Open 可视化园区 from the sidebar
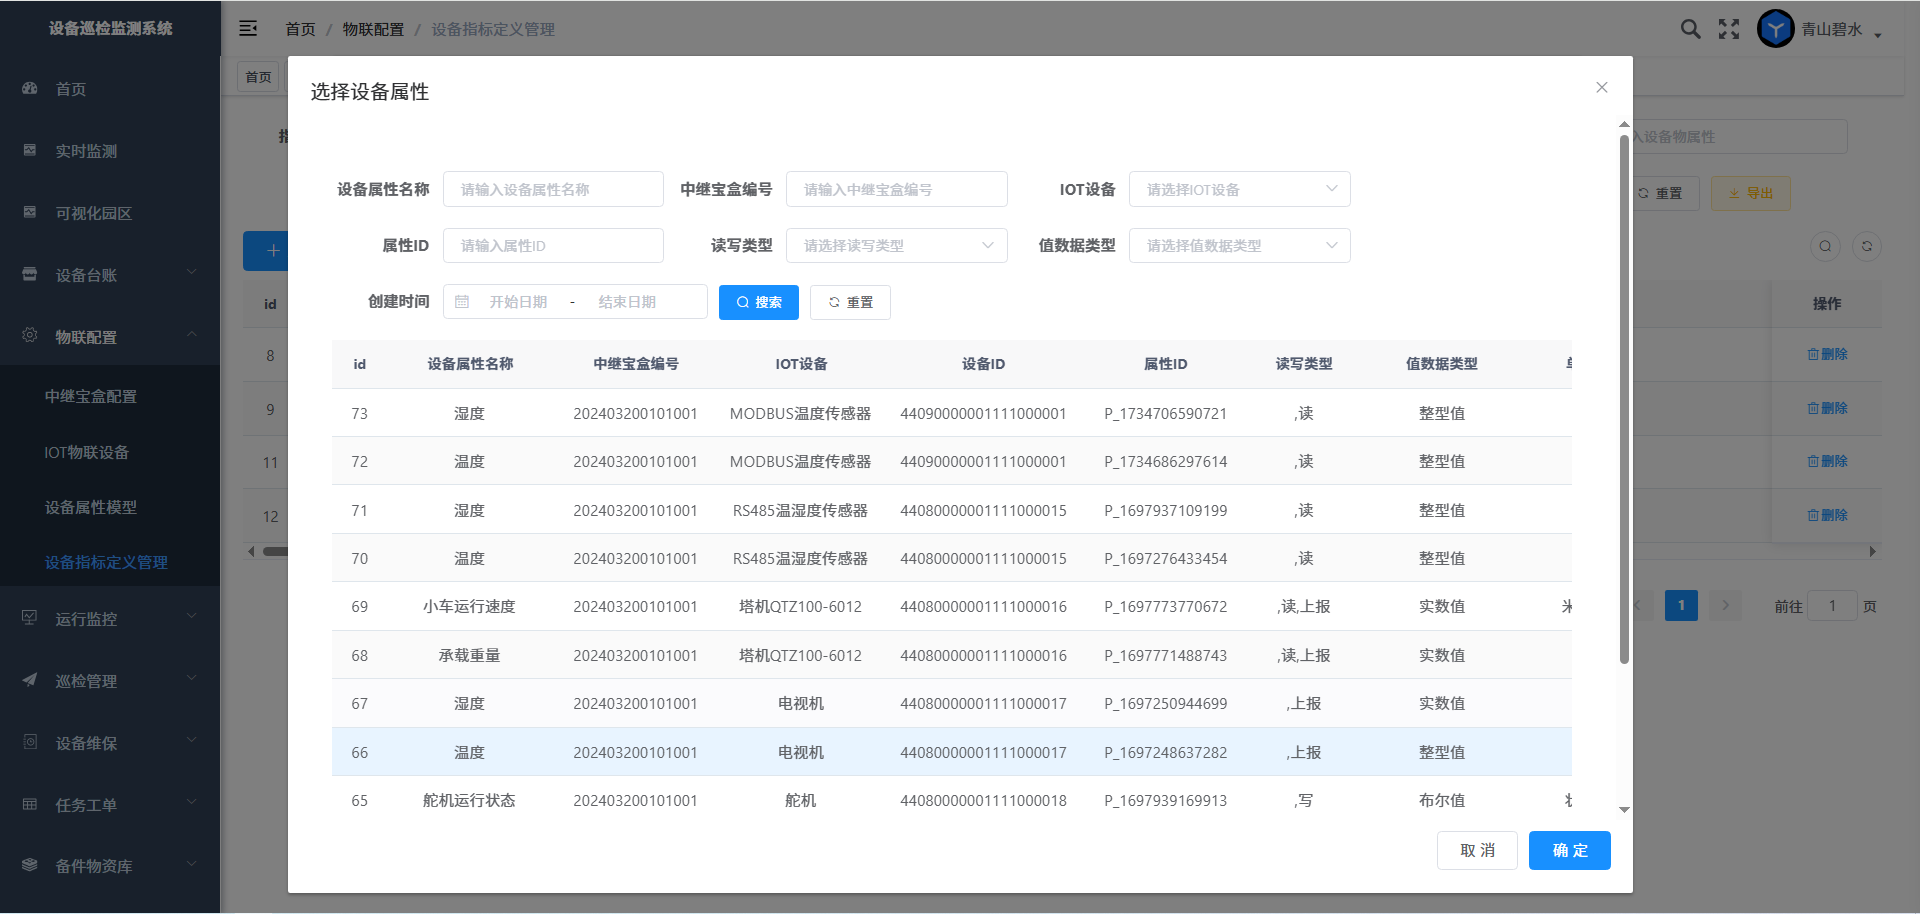1920x914 pixels. pos(93,213)
